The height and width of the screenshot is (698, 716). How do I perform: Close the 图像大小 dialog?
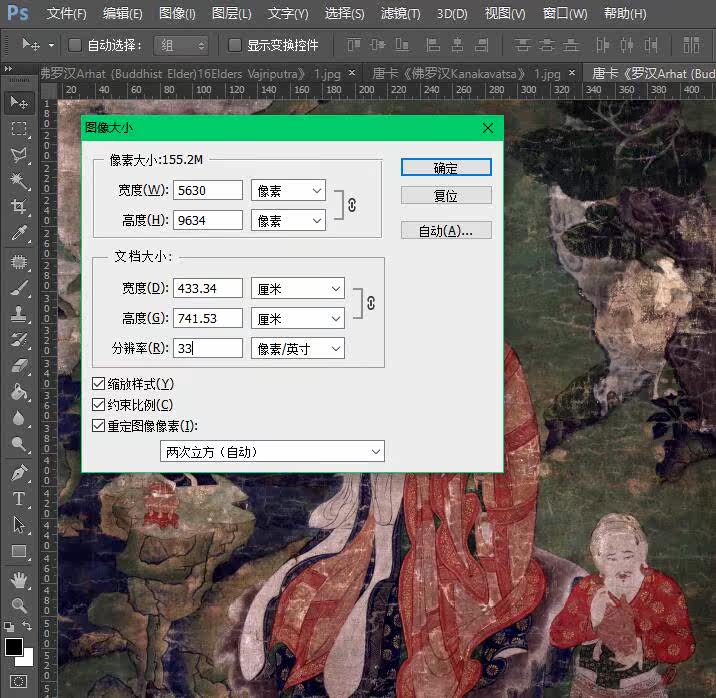coord(488,128)
